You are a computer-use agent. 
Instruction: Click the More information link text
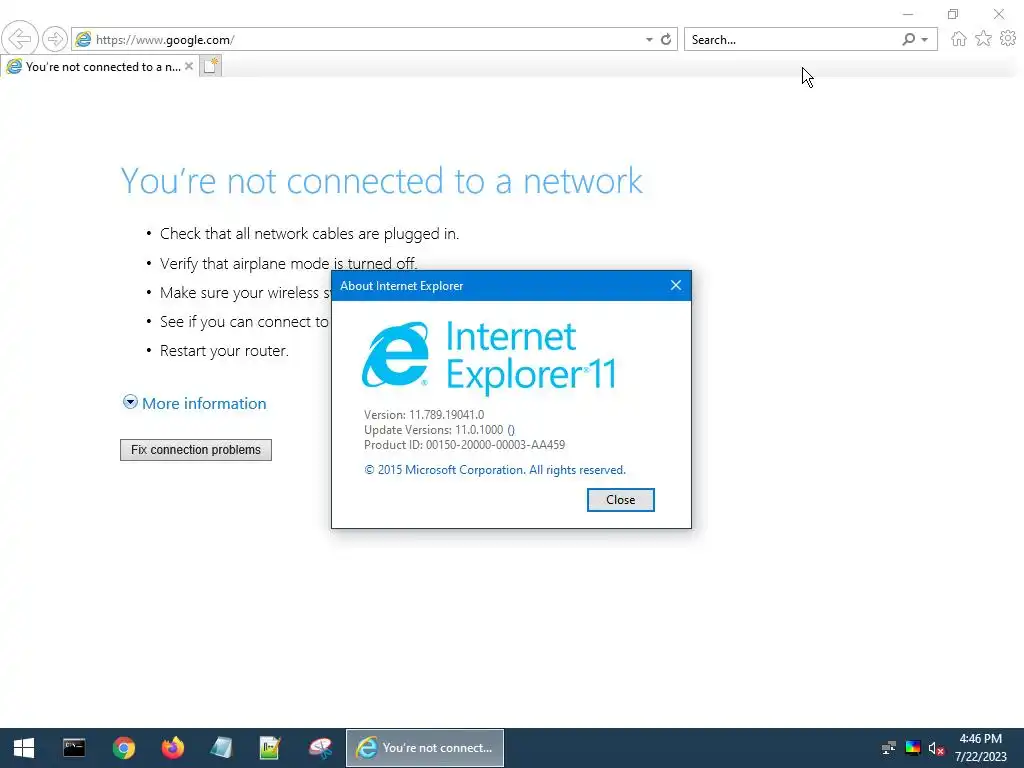[x=204, y=404]
